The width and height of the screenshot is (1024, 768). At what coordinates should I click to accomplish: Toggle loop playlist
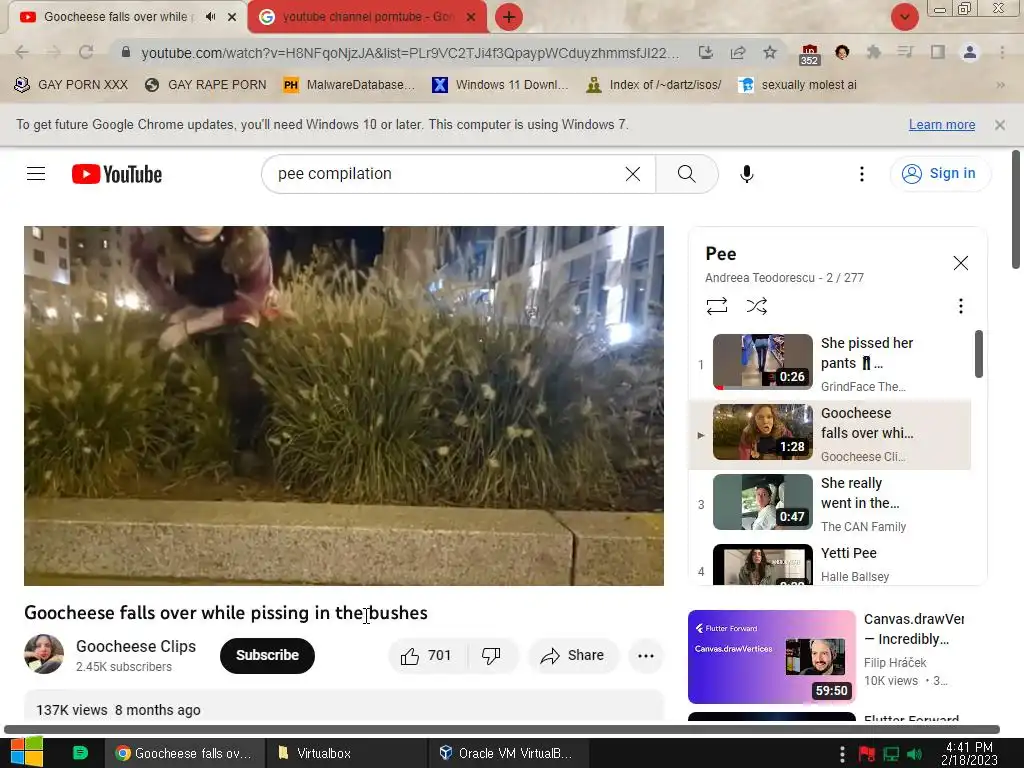(x=716, y=306)
